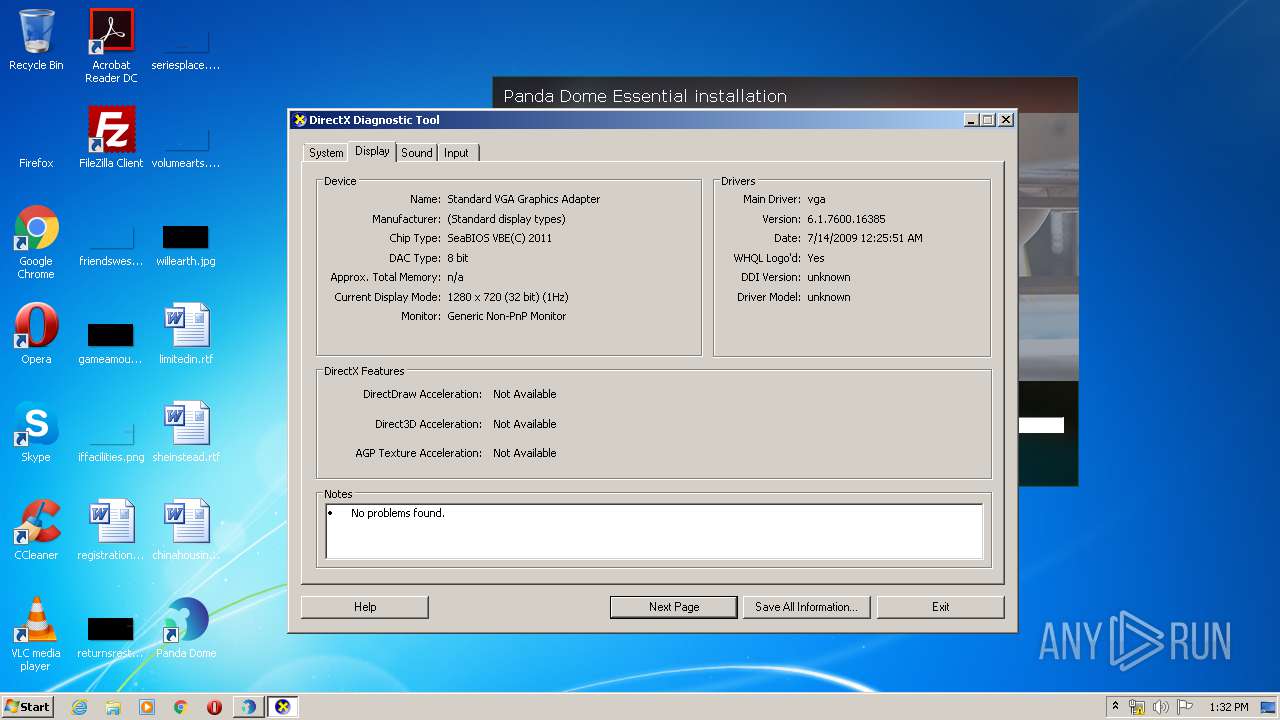Select the seriesplace file icon
The width and height of the screenshot is (1280, 720).
186,50
